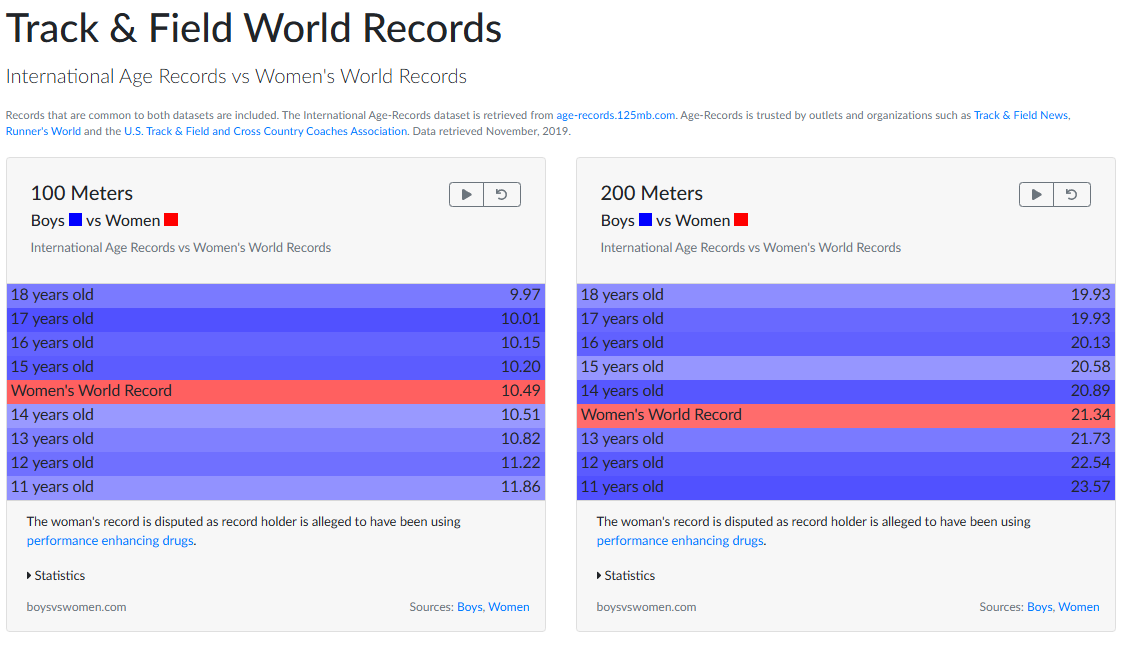
Task: Click the blue Boys swatch in 100 Meters legend
Action: [75, 220]
